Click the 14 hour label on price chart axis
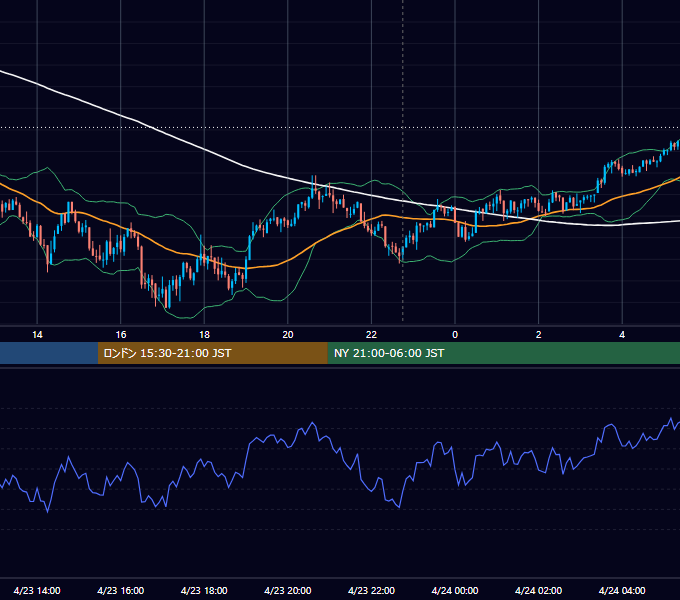The width and height of the screenshot is (680, 600). coord(37,335)
